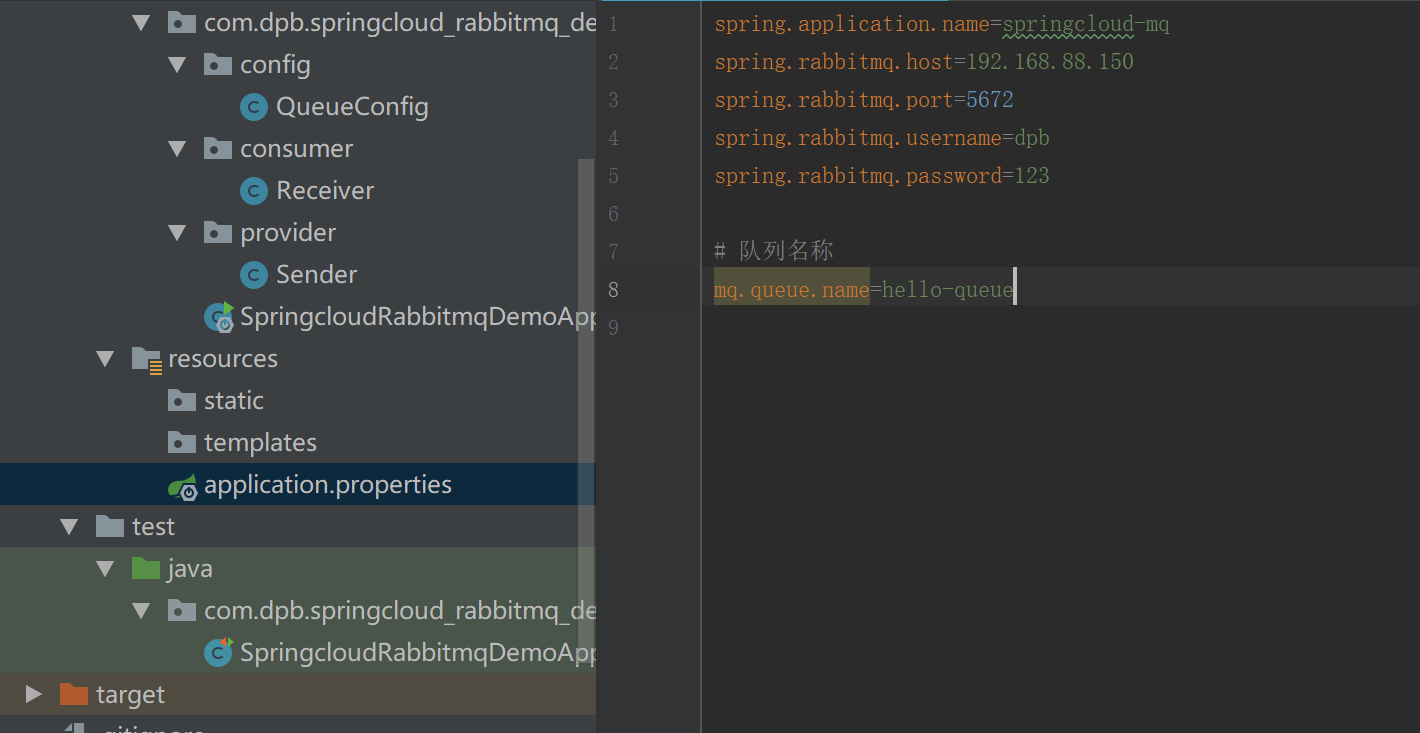Click the hello-queue value
This screenshot has height=733, width=1420.
click(948, 290)
